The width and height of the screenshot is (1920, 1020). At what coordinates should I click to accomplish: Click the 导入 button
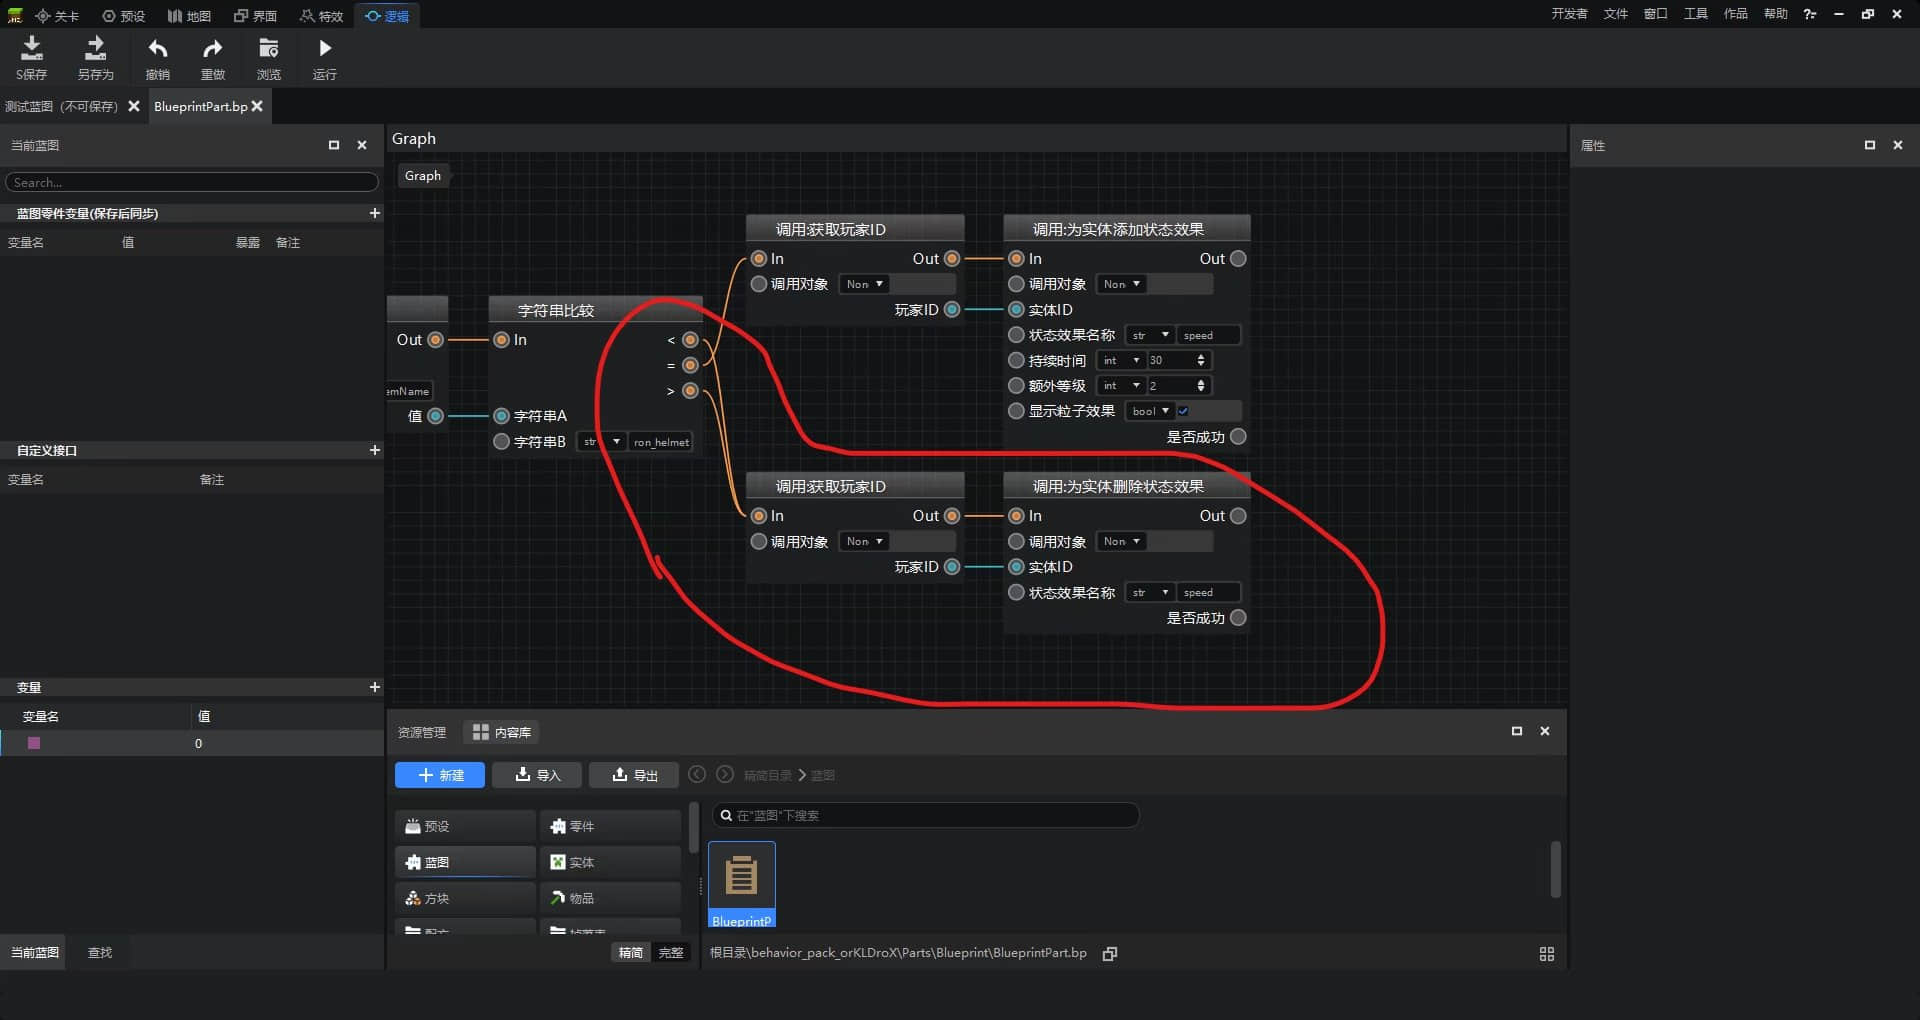pyautogui.click(x=537, y=775)
